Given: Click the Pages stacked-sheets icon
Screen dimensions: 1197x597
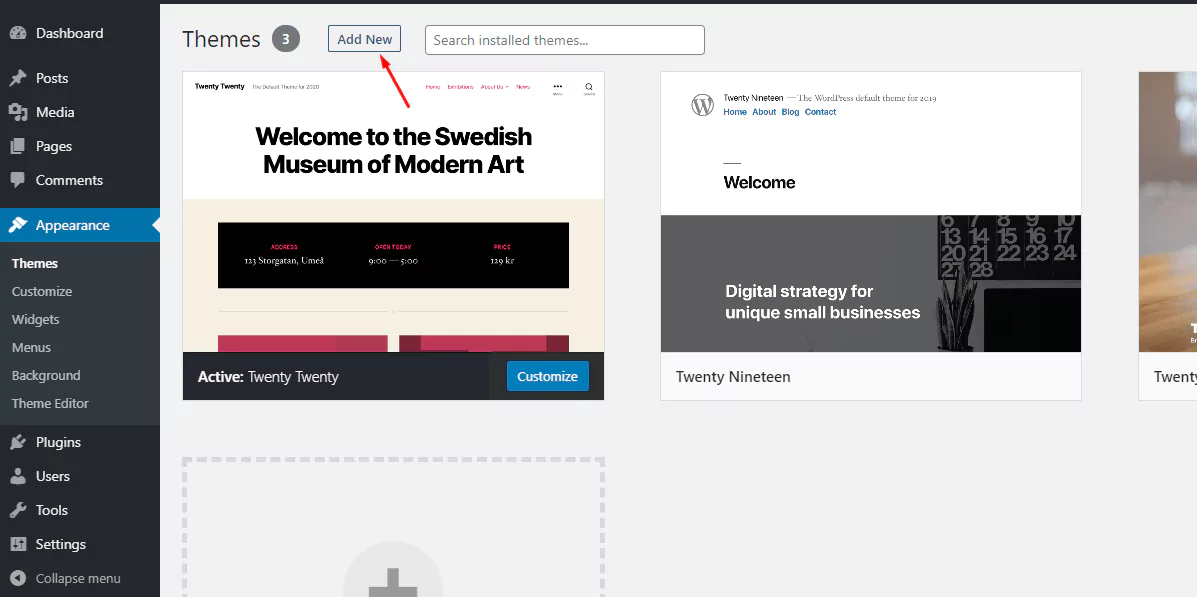Looking at the screenshot, I should [18, 147].
